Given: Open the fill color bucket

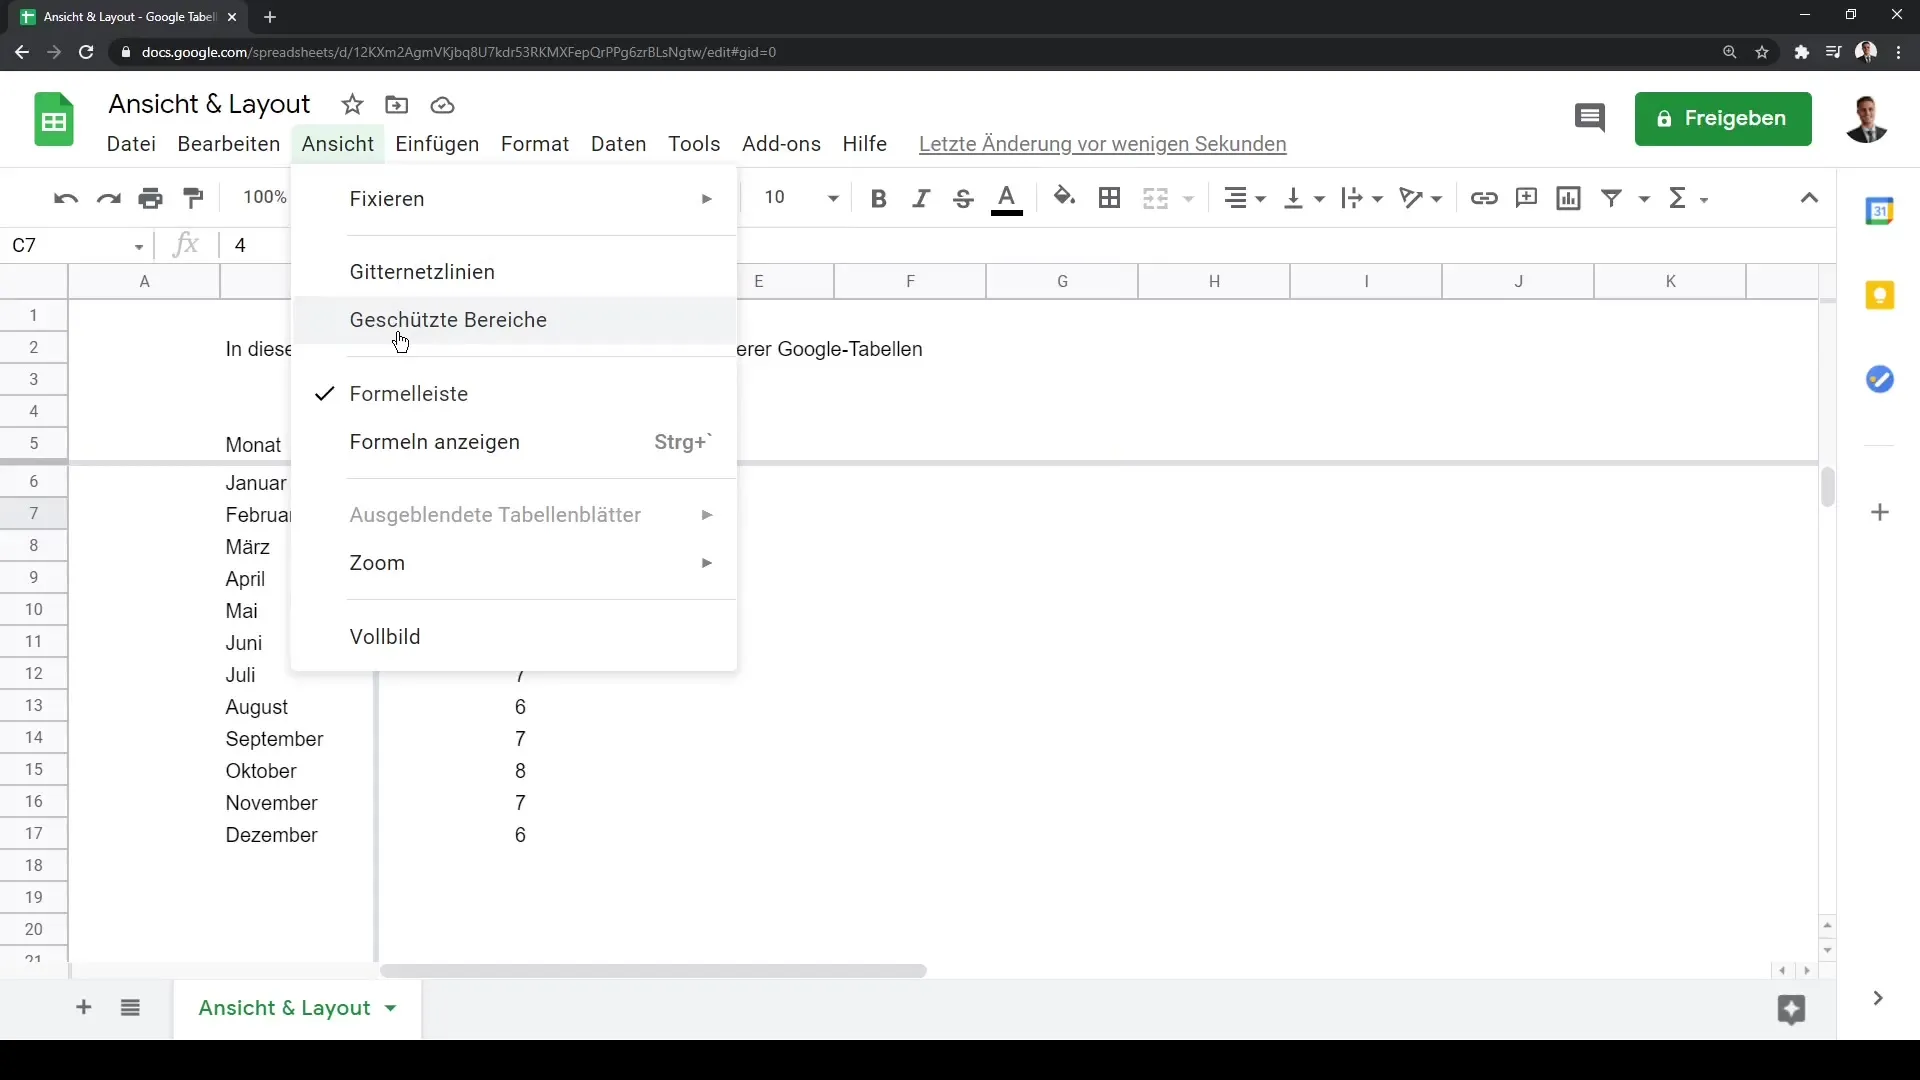Looking at the screenshot, I should tap(1065, 198).
